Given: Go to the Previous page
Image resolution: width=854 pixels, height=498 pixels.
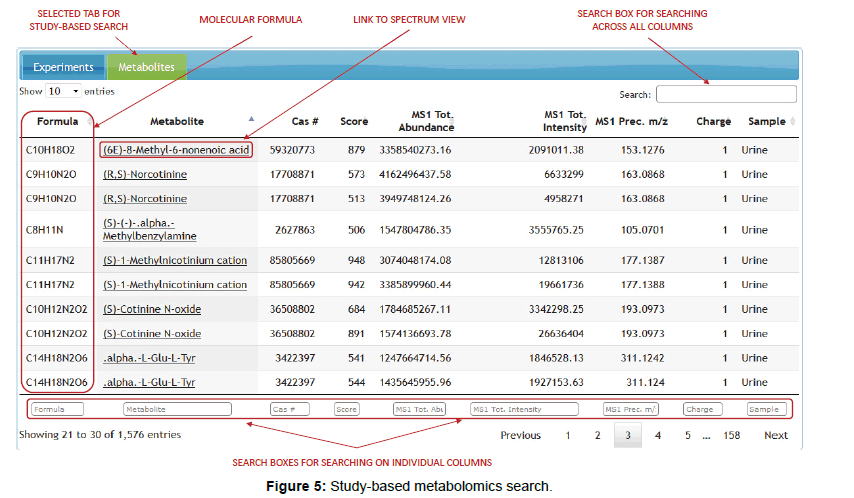Looking at the screenshot, I should point(520,435).
